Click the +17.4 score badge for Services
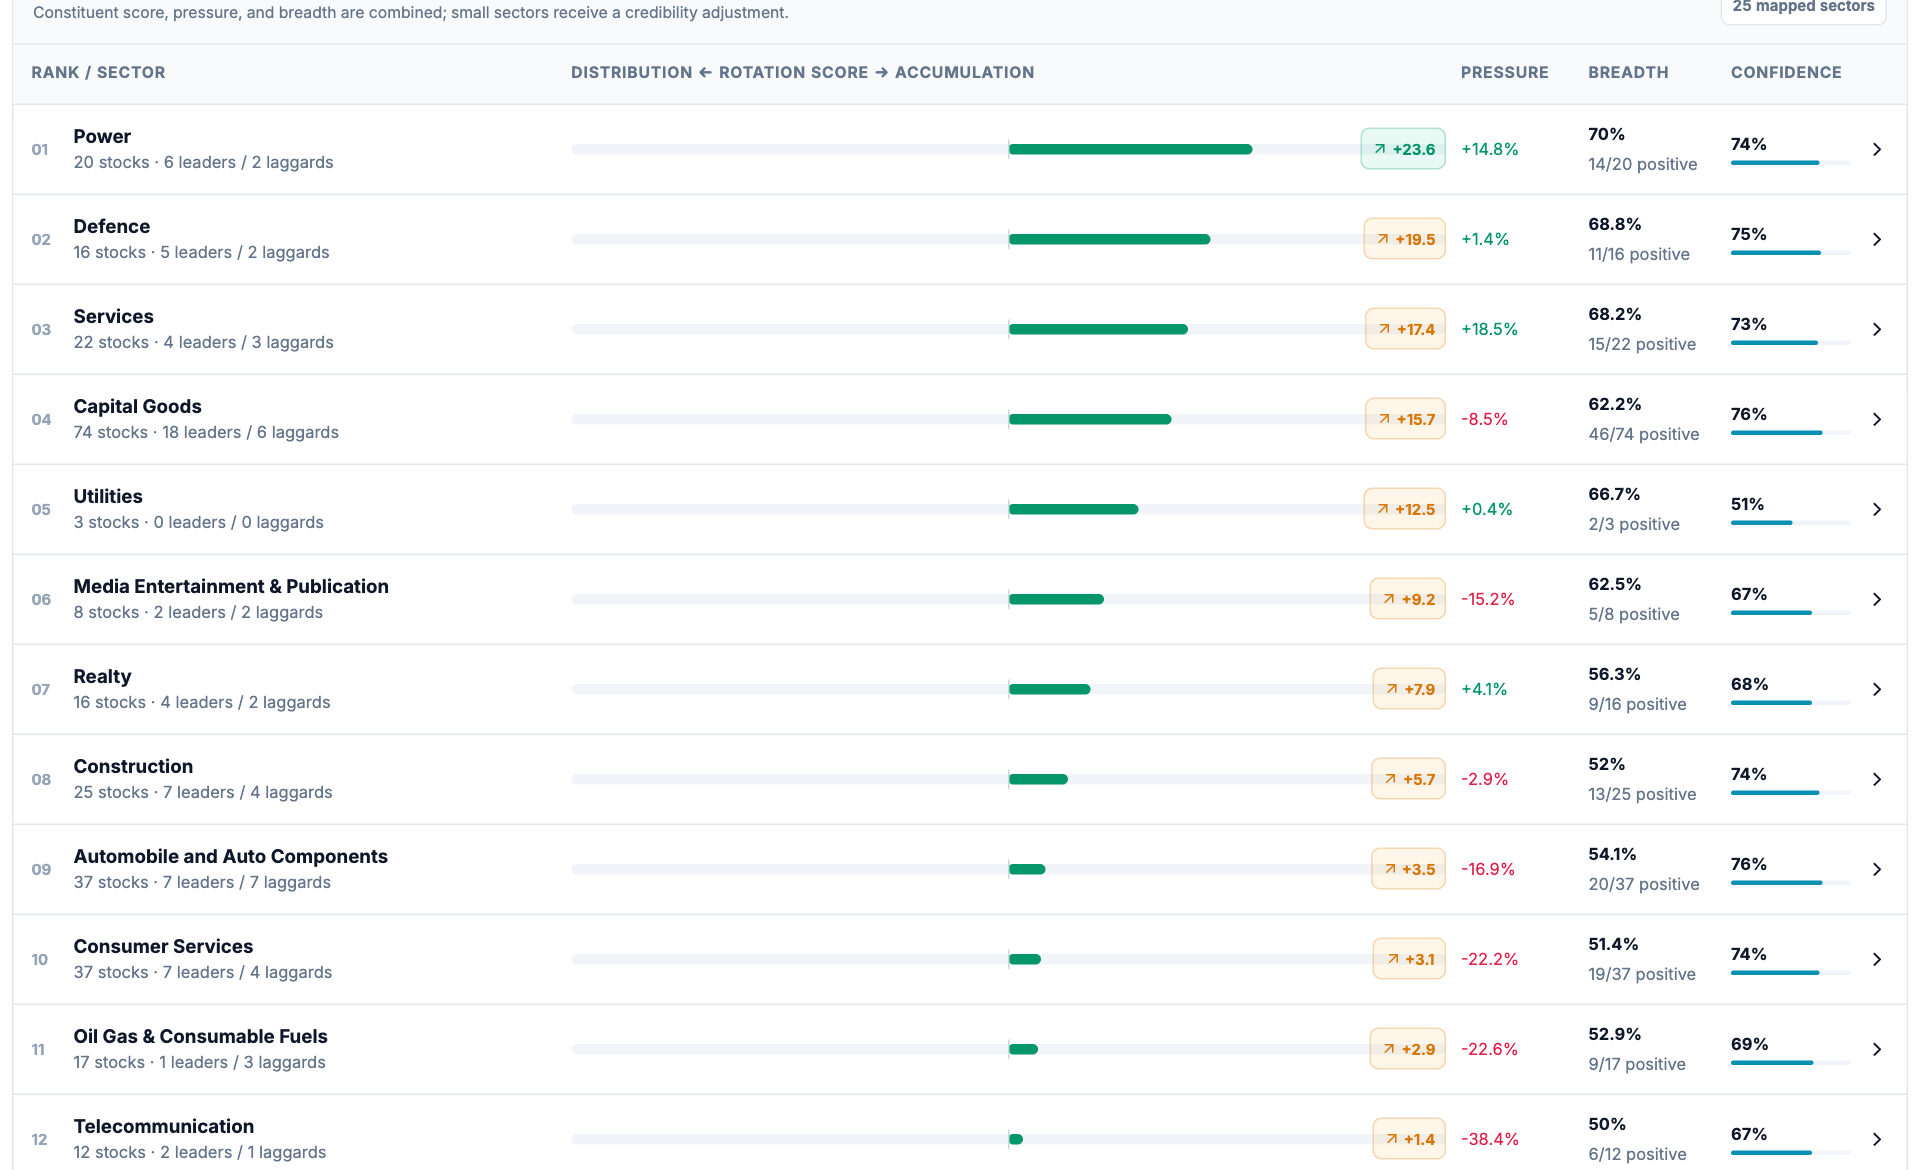Image resolution: width=1920 pixels, height=1170 pixels. (1406, 329)
